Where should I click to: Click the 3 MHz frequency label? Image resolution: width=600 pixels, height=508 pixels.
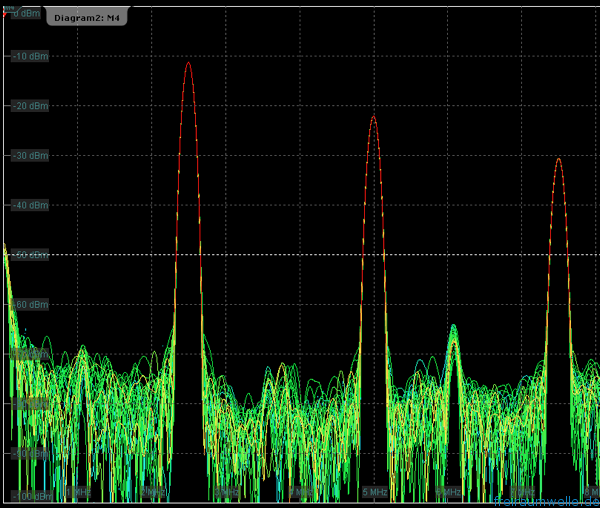226,493
